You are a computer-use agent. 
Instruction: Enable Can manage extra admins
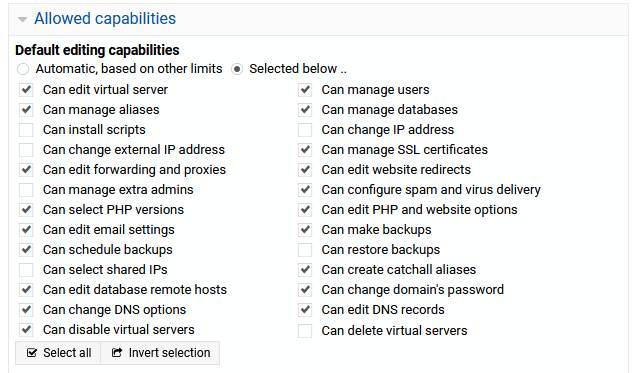pyautogui.click(x=26, y=190)
